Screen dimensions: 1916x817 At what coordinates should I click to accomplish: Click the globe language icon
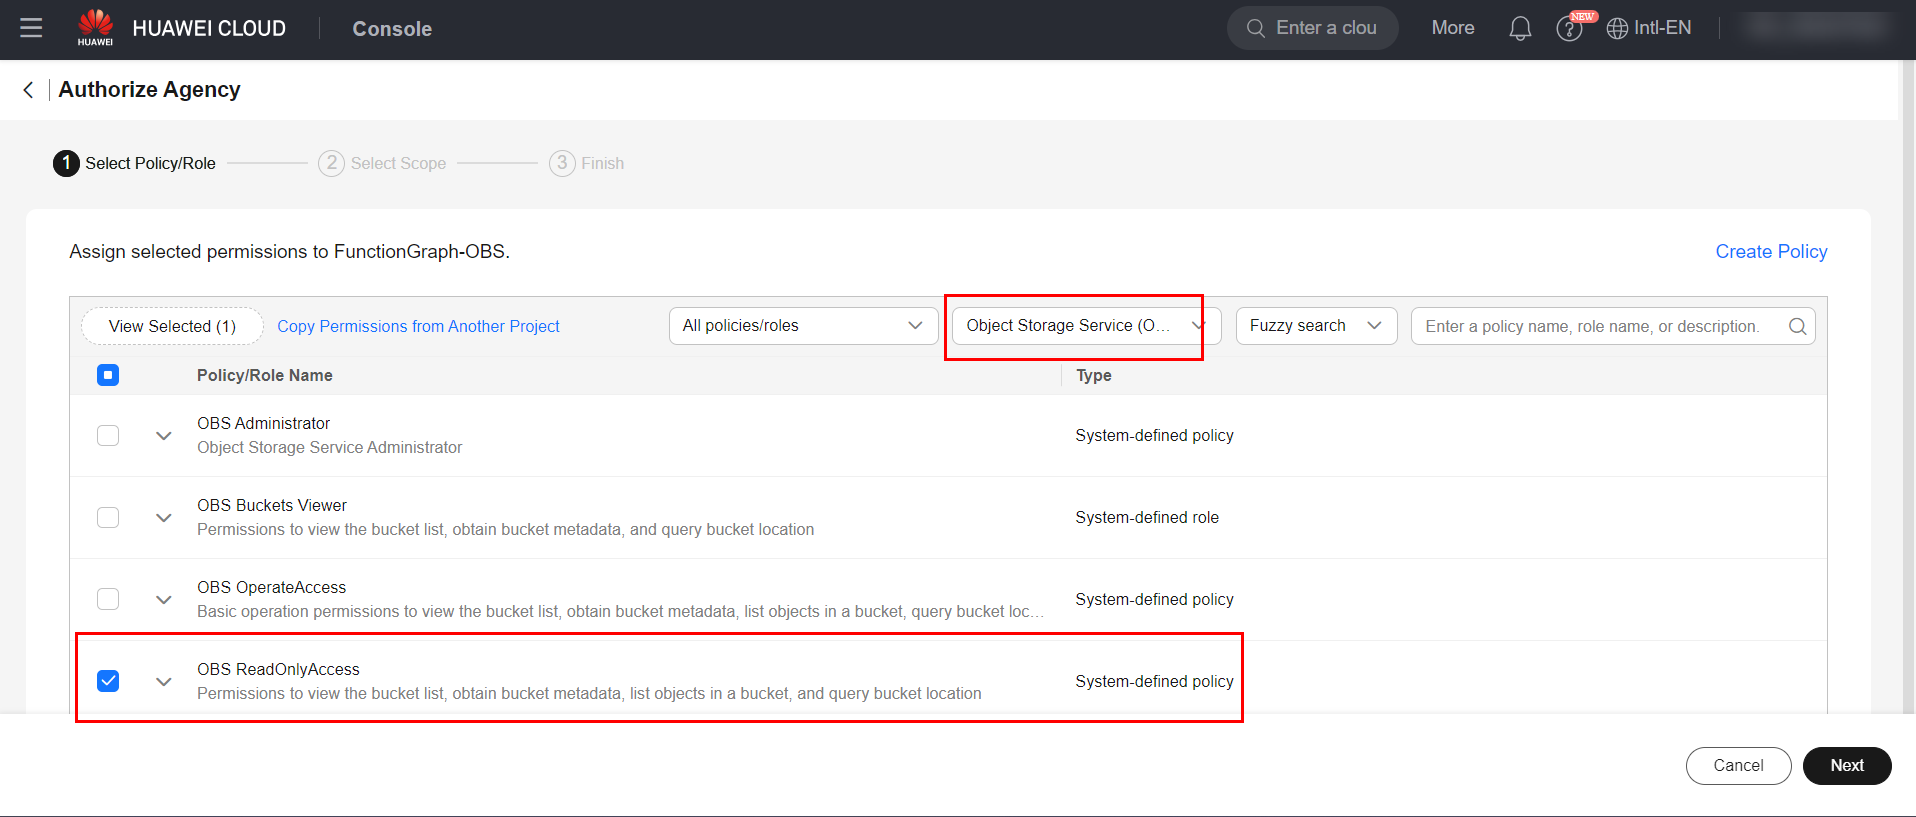(1617, 29)
